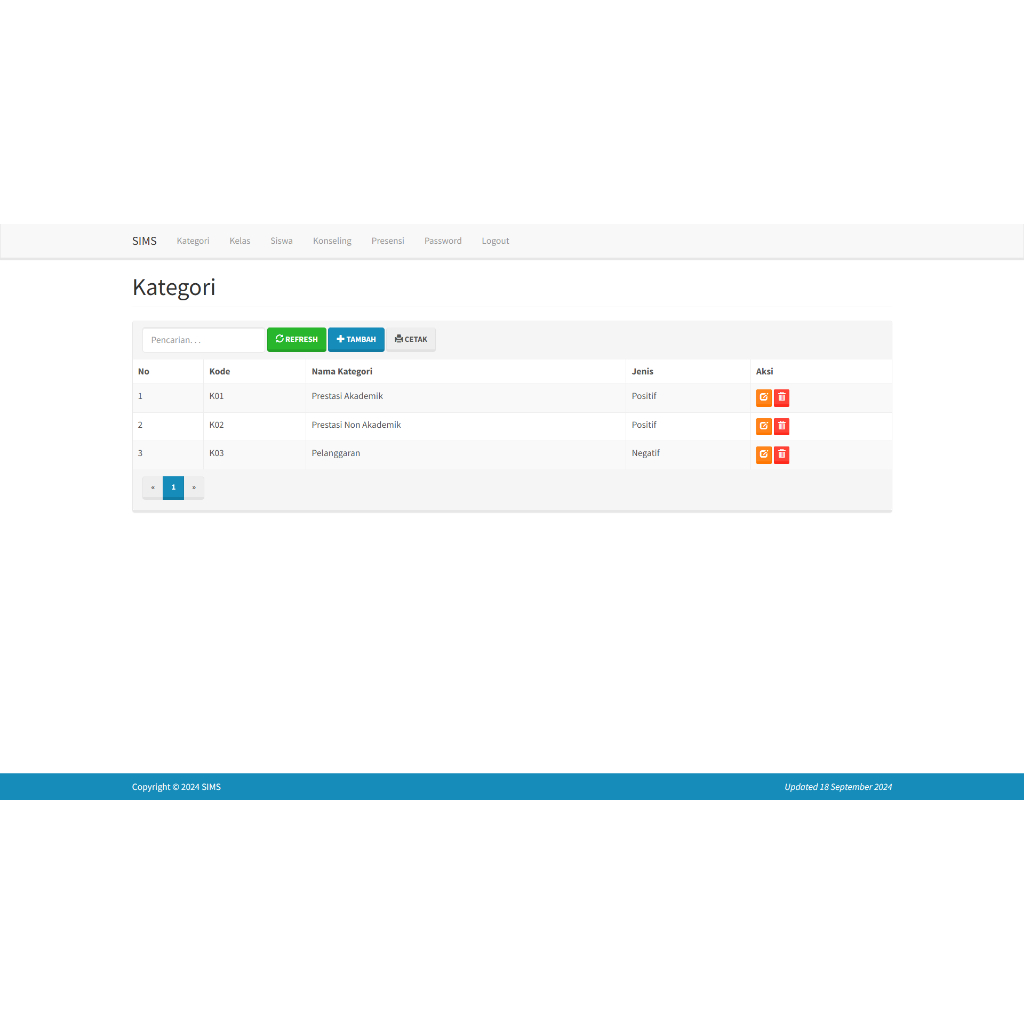Image resolution: width=1024 pixels, height=1024 pixels.
Task: Open the Presensi menu item
Action: pyautogui.click(x=388, y=240)
